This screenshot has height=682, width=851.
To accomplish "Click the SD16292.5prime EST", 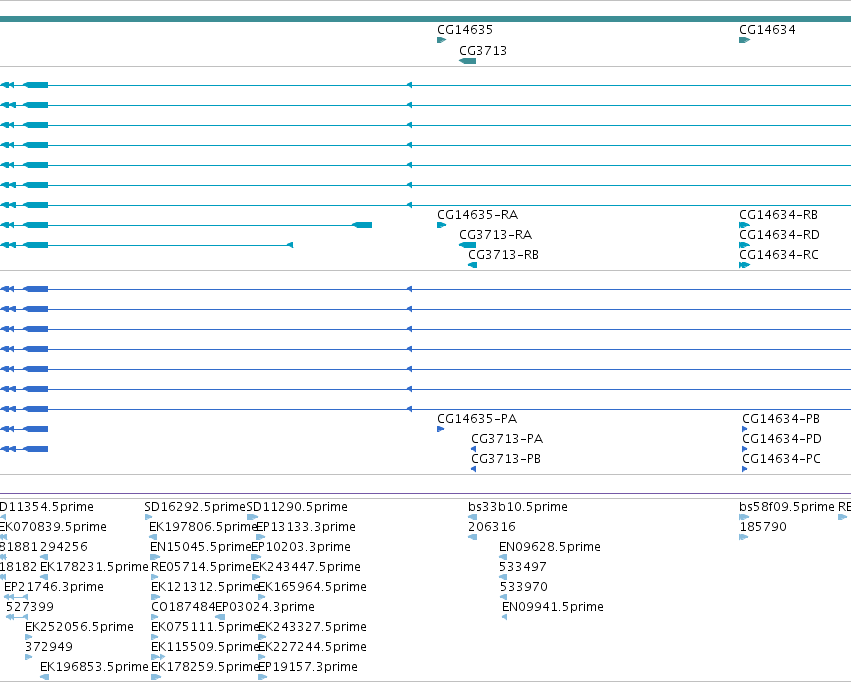I will click(x=148, y=517).
